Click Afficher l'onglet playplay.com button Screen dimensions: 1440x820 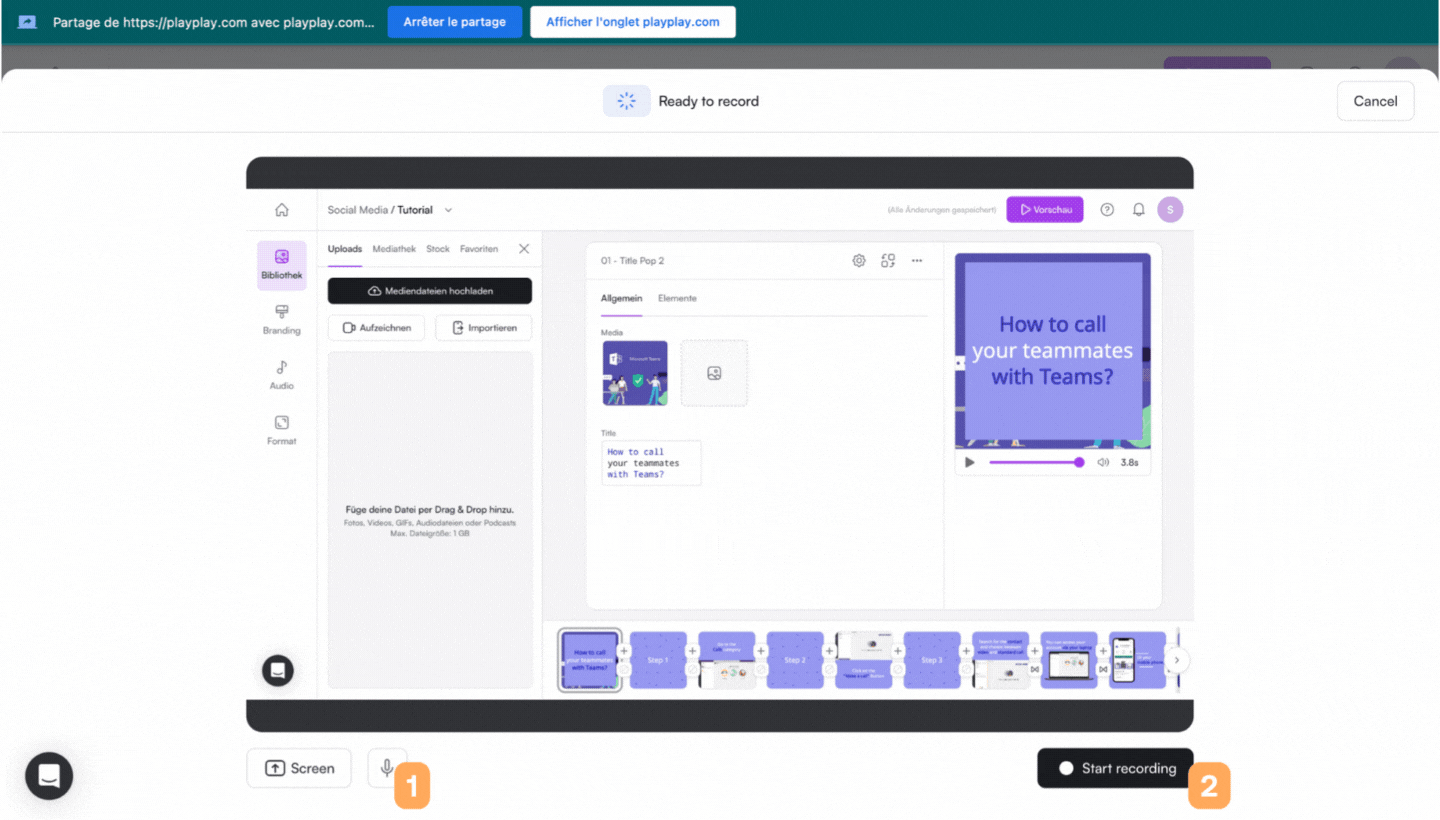tap(633, 21)
